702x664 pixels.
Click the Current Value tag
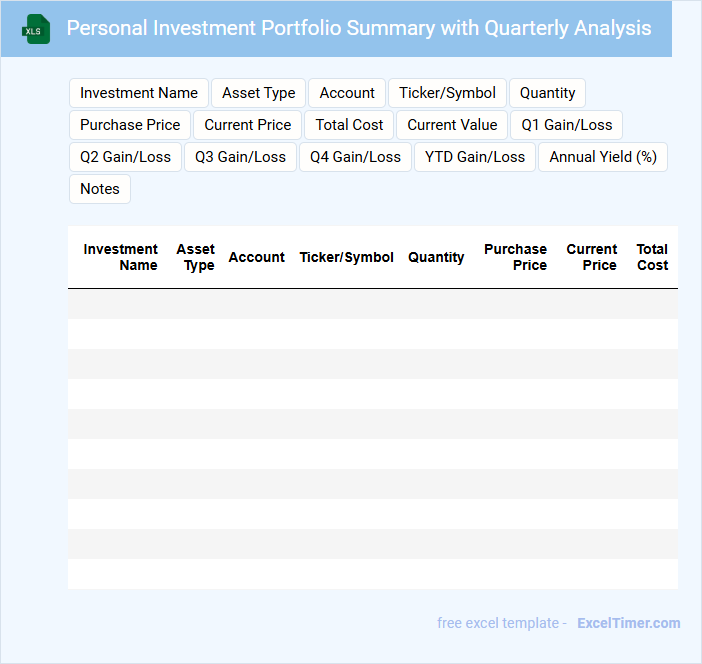click(x=452, y=125)
